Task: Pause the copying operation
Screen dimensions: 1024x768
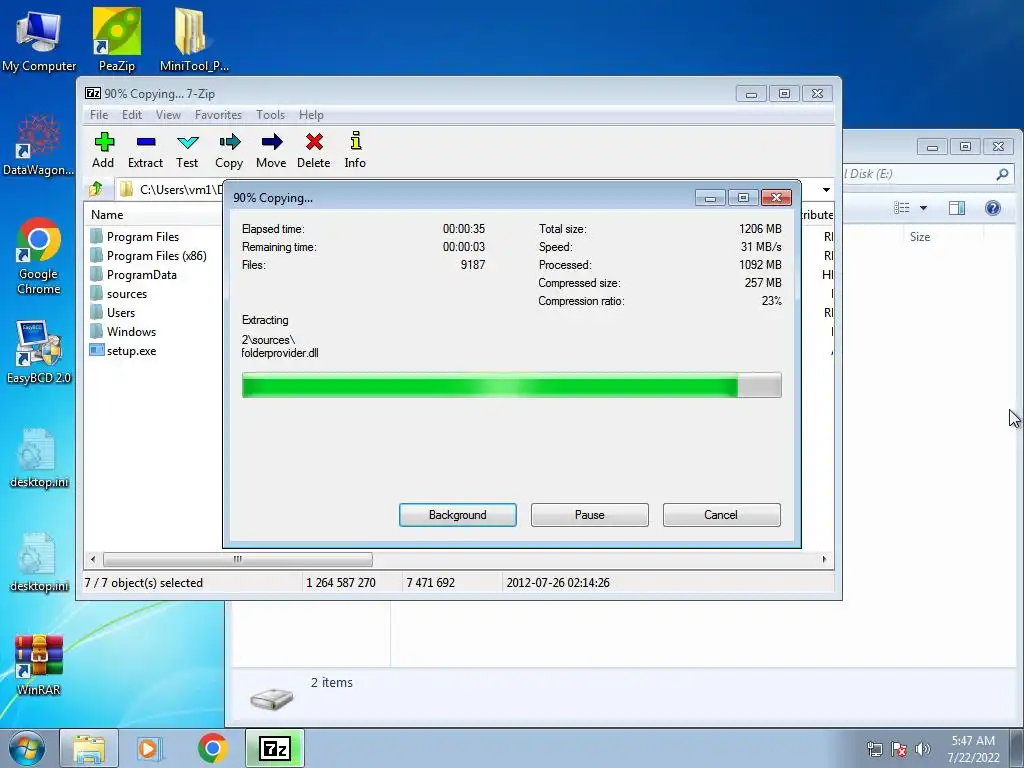Action: pos(590,515)
